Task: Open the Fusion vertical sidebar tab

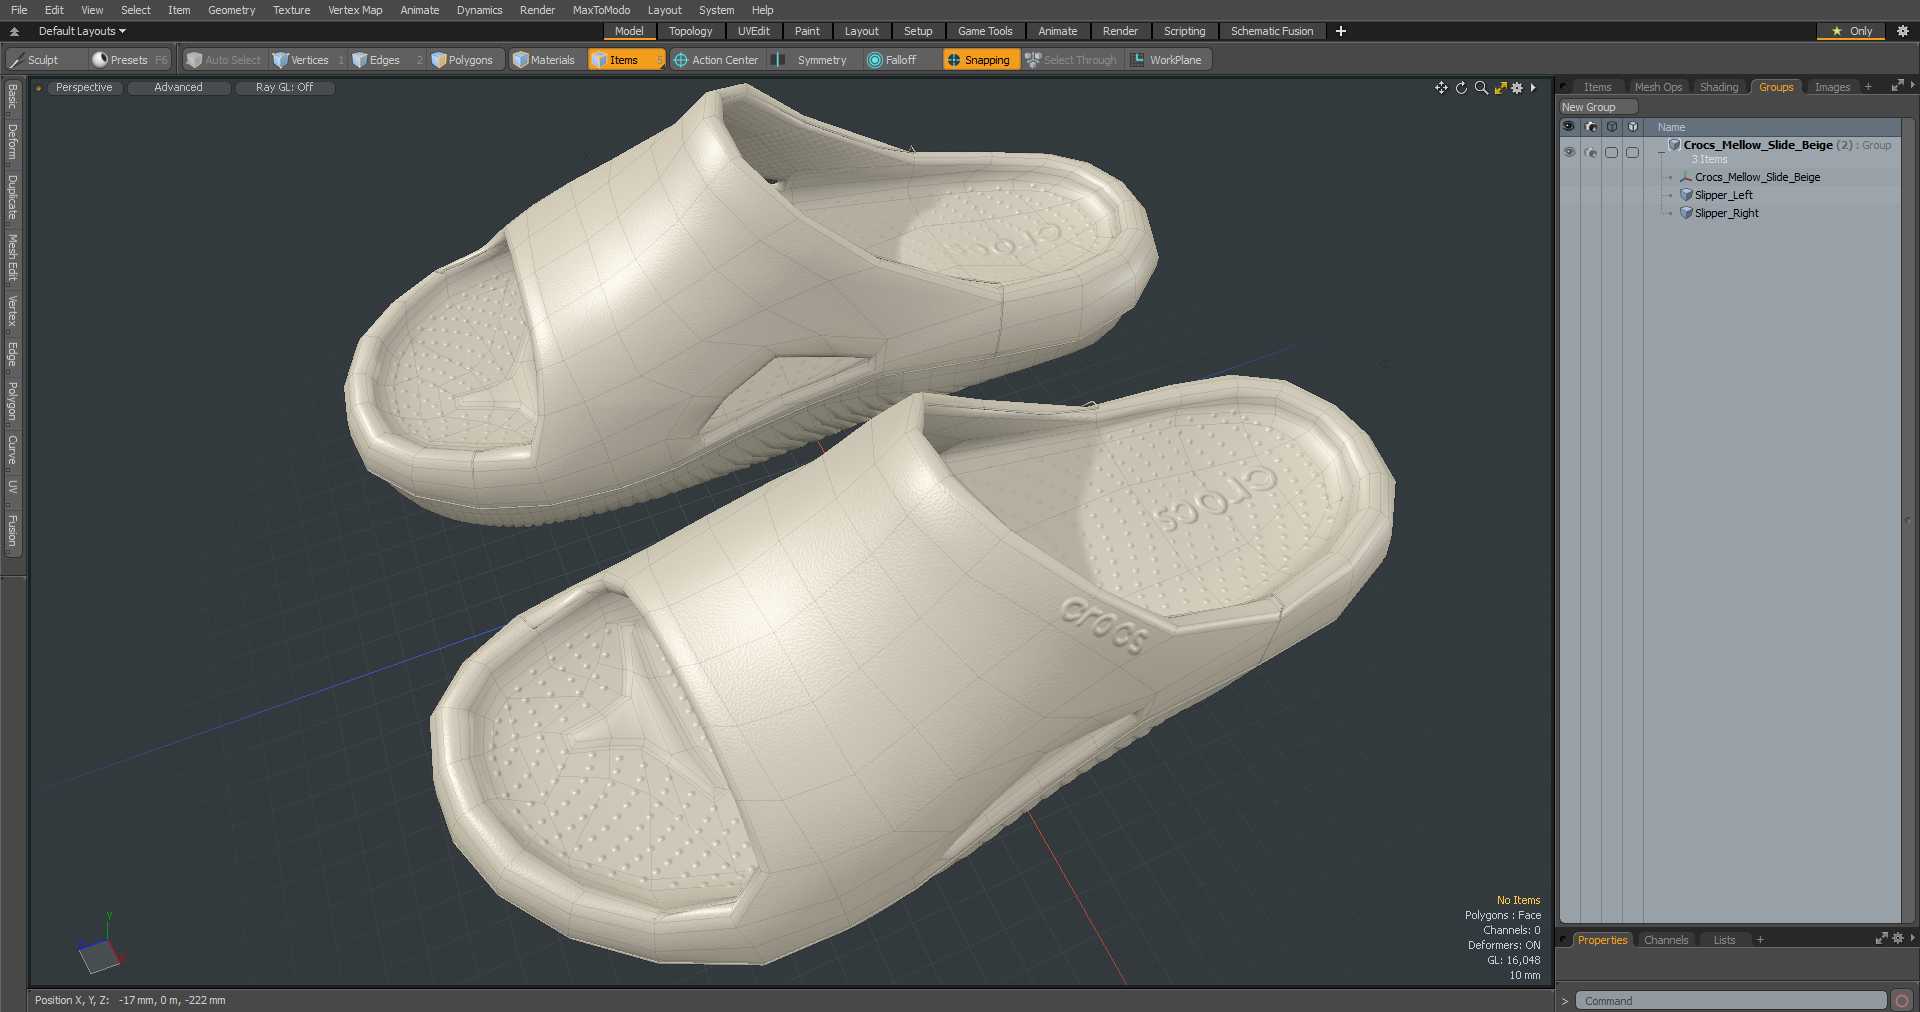Action: tap(13, 531)
